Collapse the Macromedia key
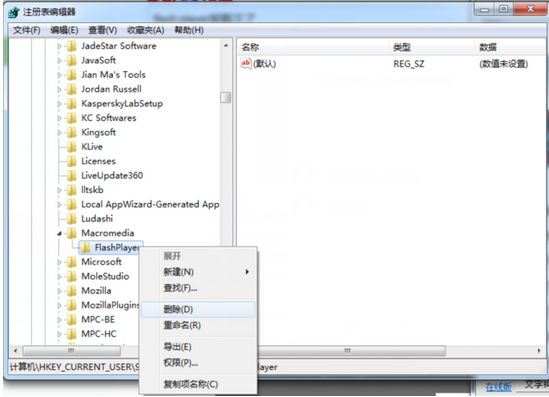The image size is (549, 397). [x=59, y=234]
